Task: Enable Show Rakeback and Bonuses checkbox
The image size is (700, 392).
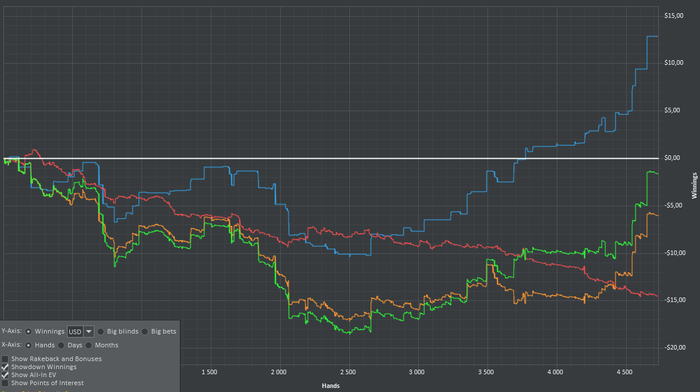Action: (x=5, y=359)
